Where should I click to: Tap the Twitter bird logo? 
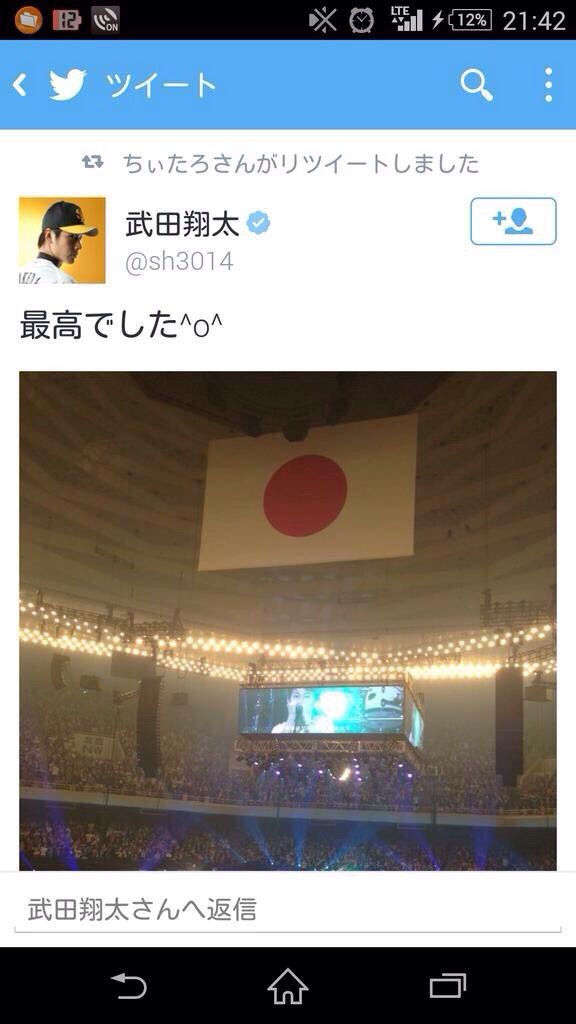click(x=68, y=85)
